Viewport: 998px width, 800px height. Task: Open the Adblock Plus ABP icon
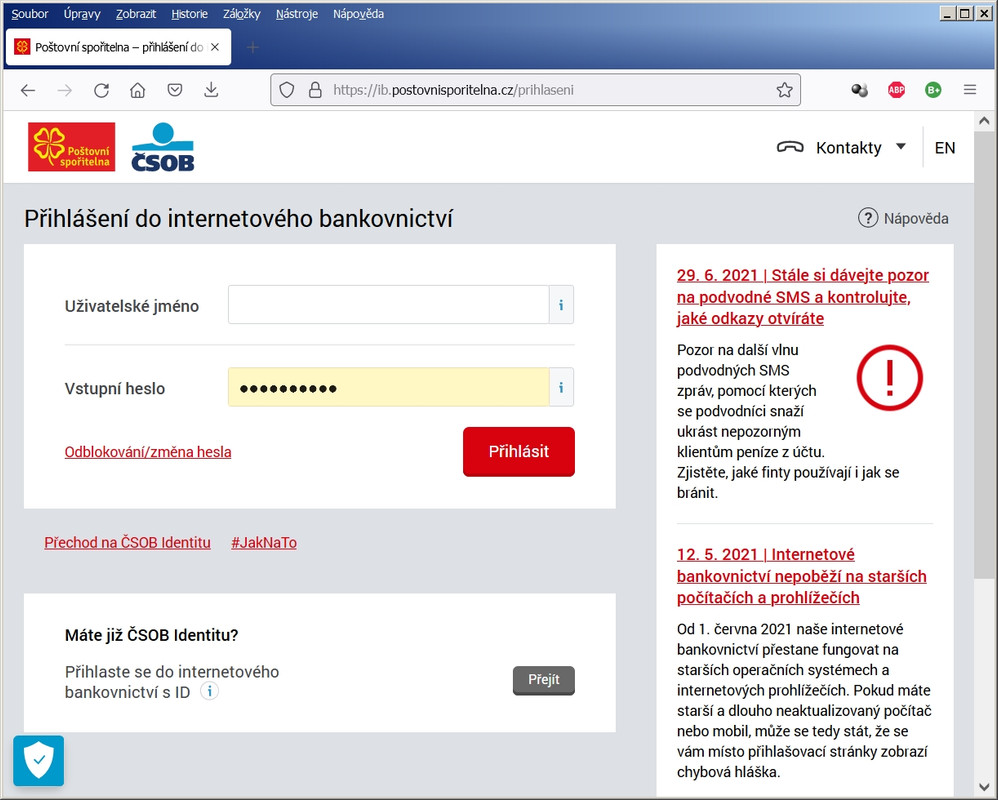click(896, 90)
